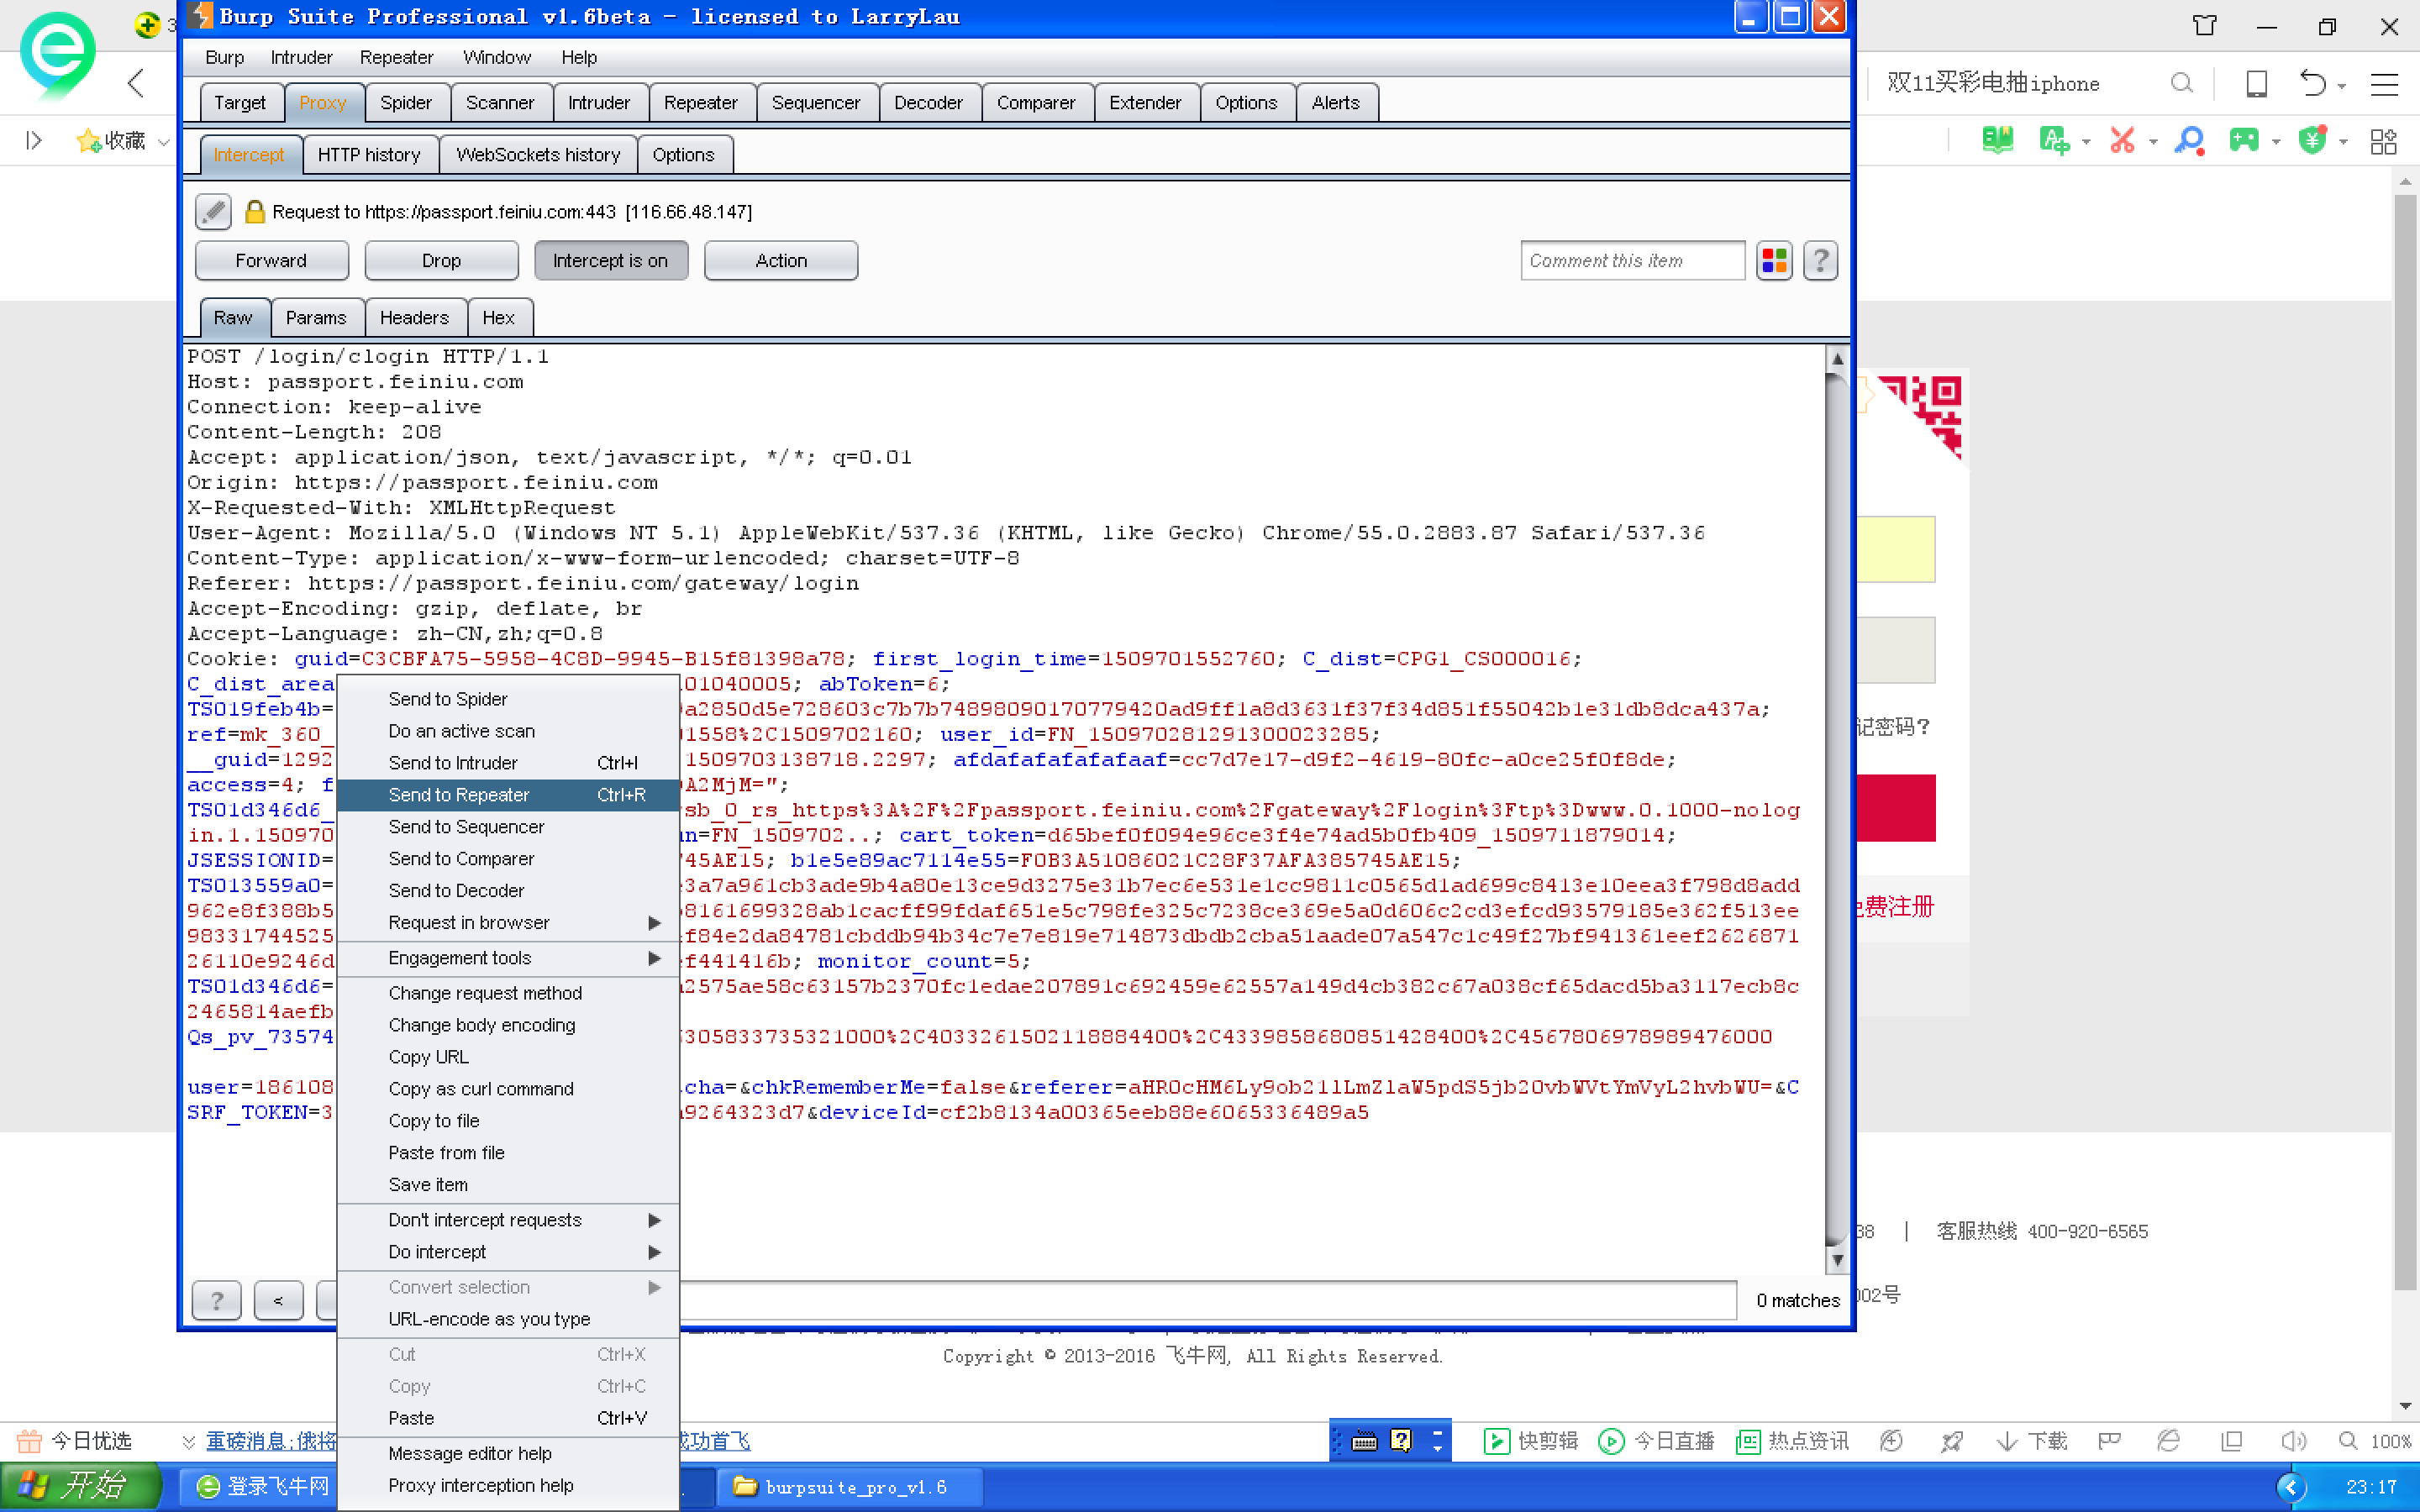Click the Forward button

[x=271, y=261]
